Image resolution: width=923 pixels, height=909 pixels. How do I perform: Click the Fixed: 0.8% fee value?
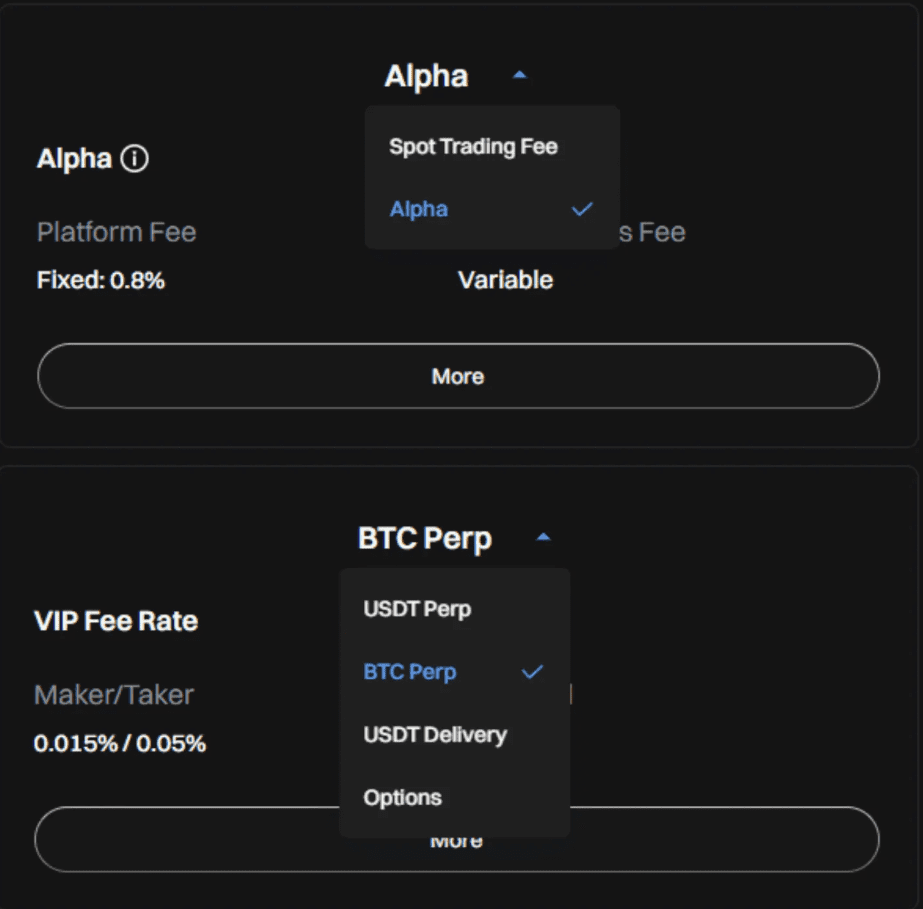100,281
